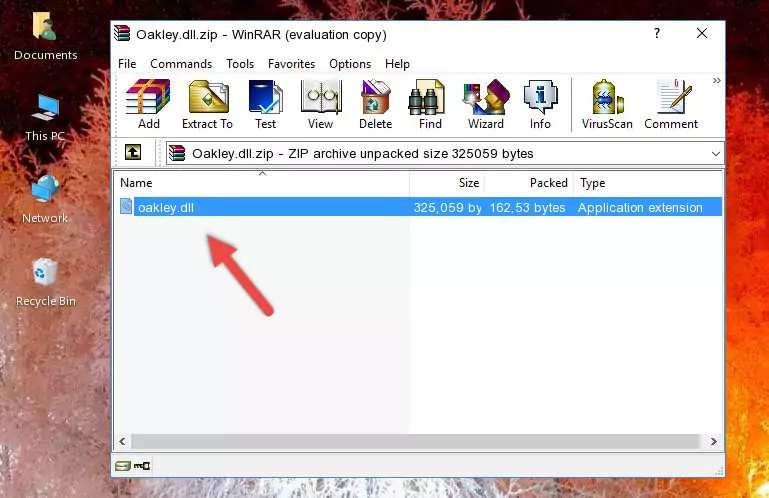This screenshot has width=769, height=498.
Task: Open the View file tool
Action: (321, 105)
